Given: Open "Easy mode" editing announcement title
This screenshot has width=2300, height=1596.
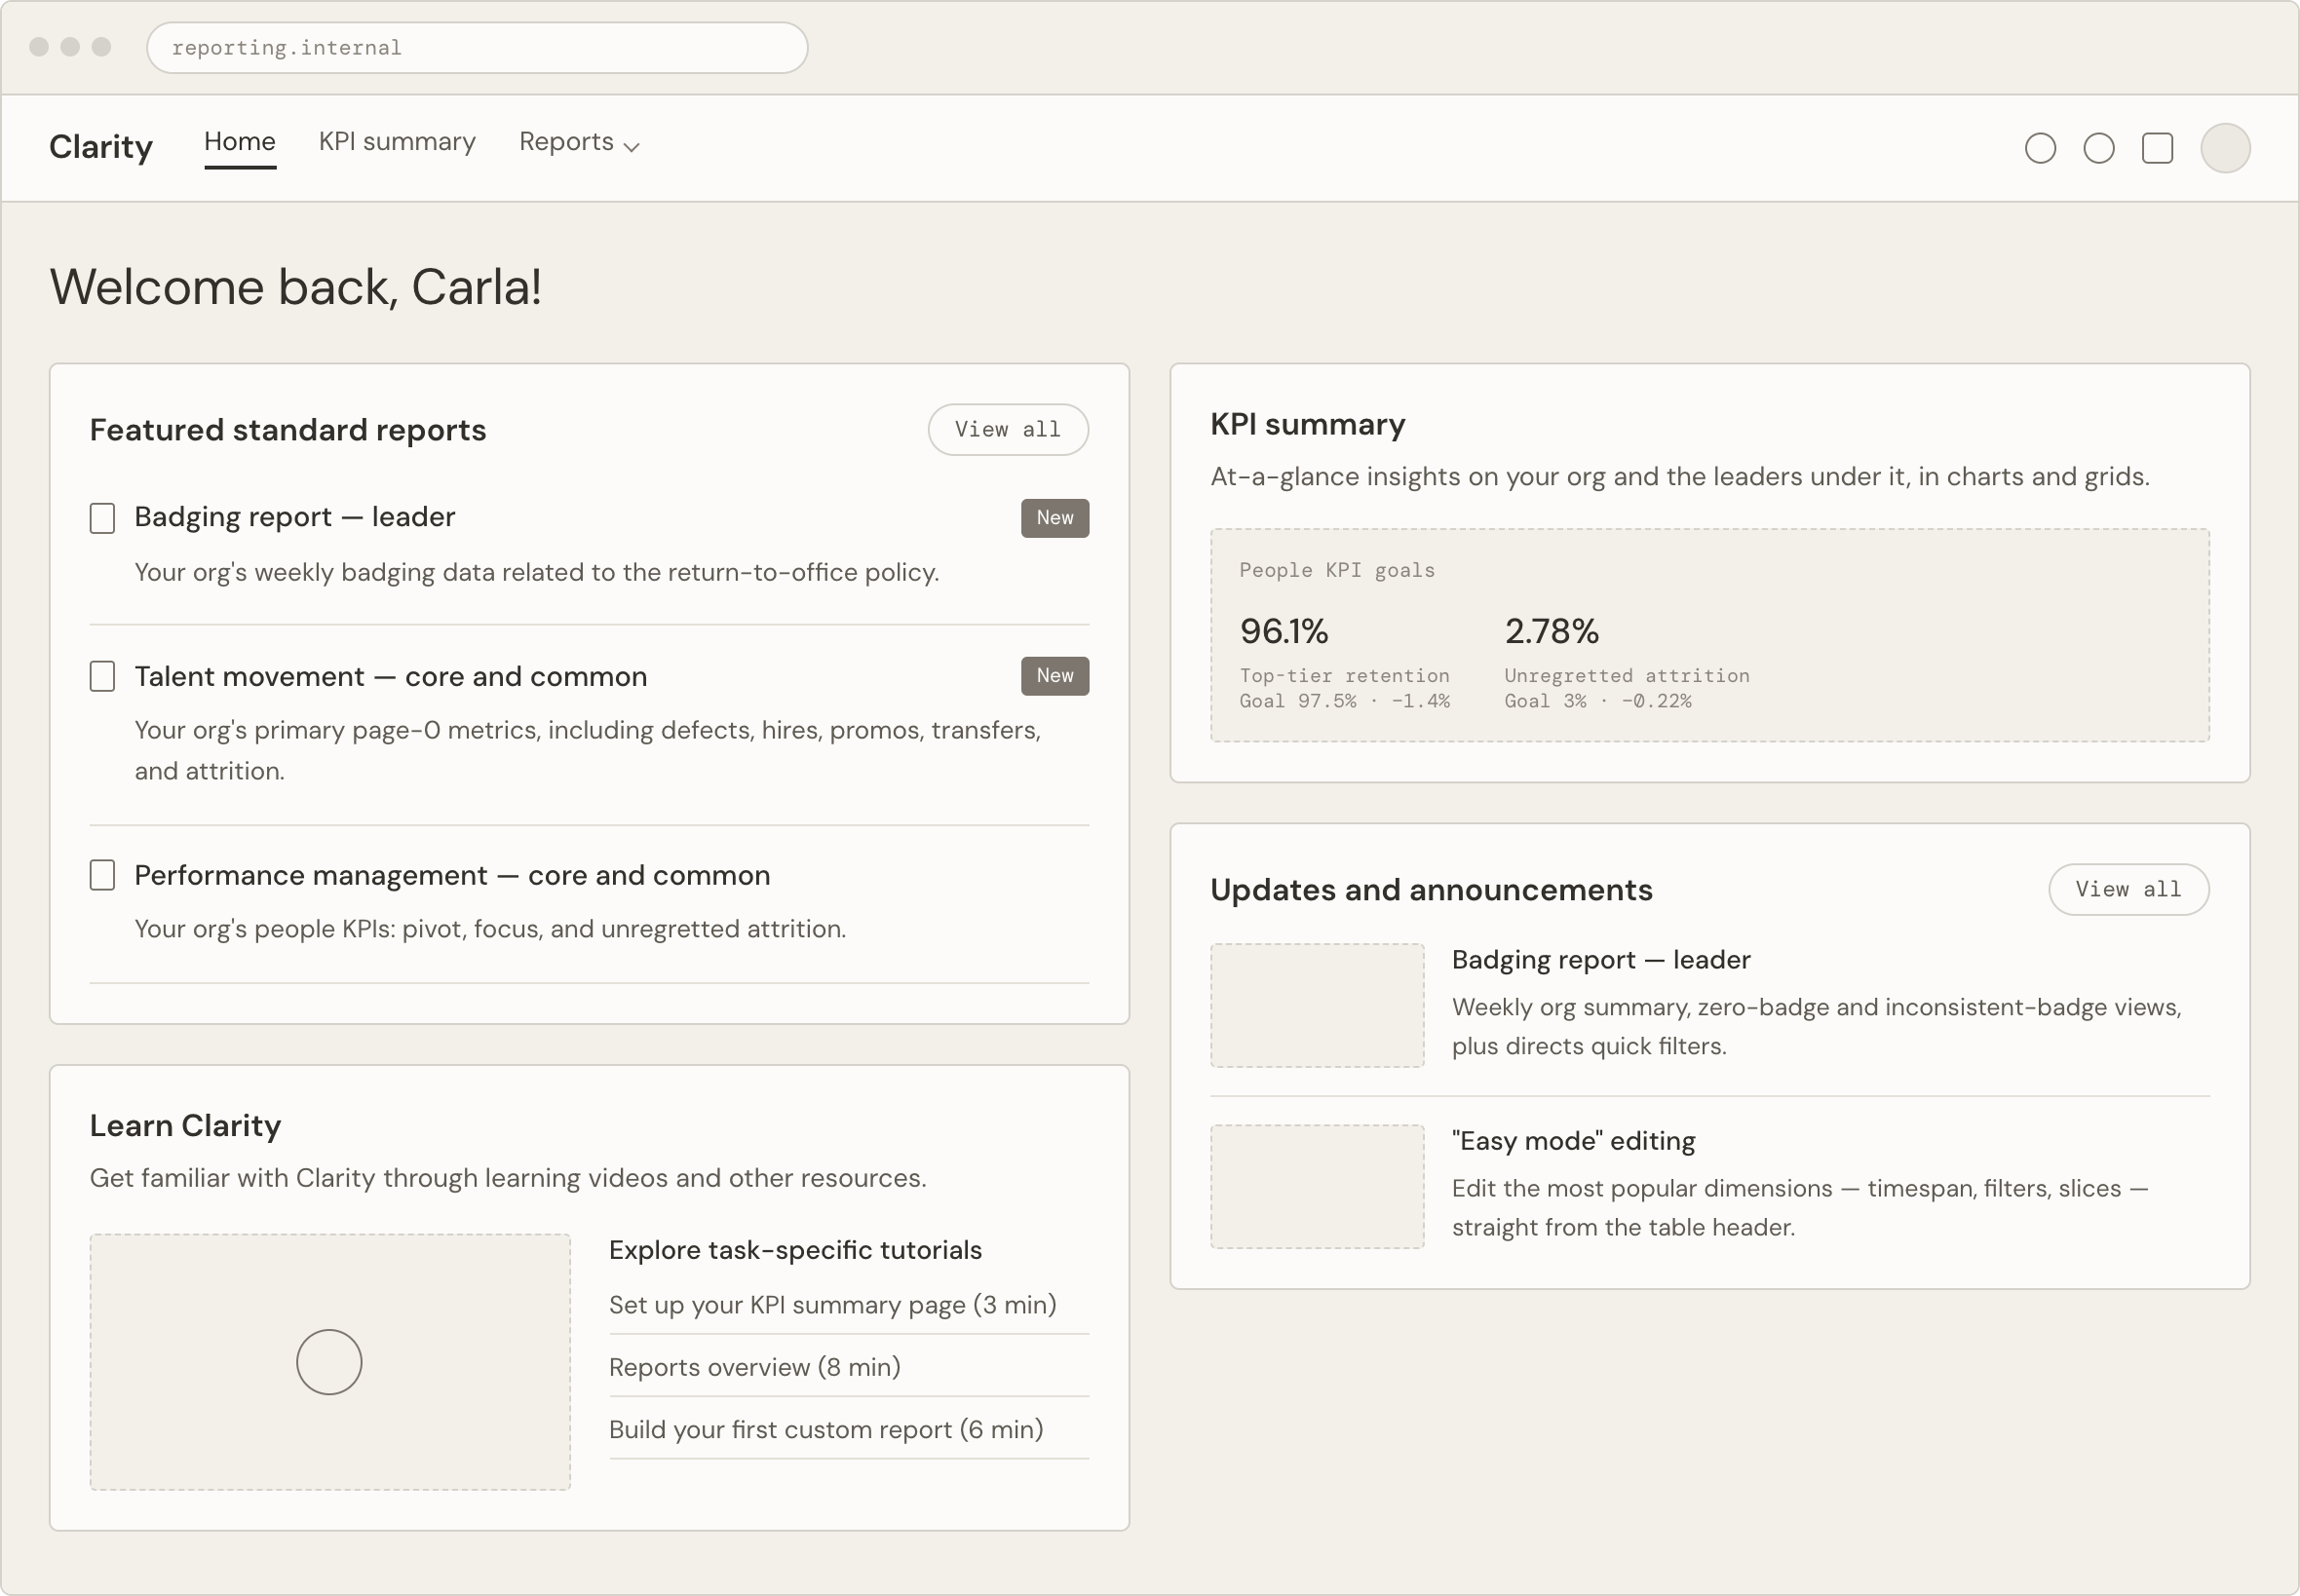Looking at the screenshot, I should (1574, 1141).
